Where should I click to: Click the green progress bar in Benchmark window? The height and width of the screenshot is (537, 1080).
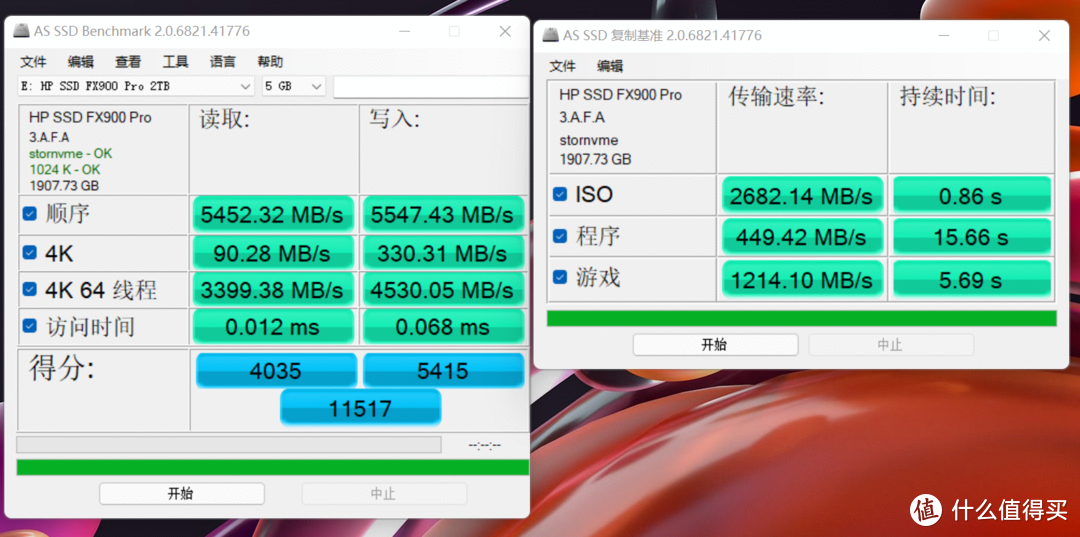[273, 467]
